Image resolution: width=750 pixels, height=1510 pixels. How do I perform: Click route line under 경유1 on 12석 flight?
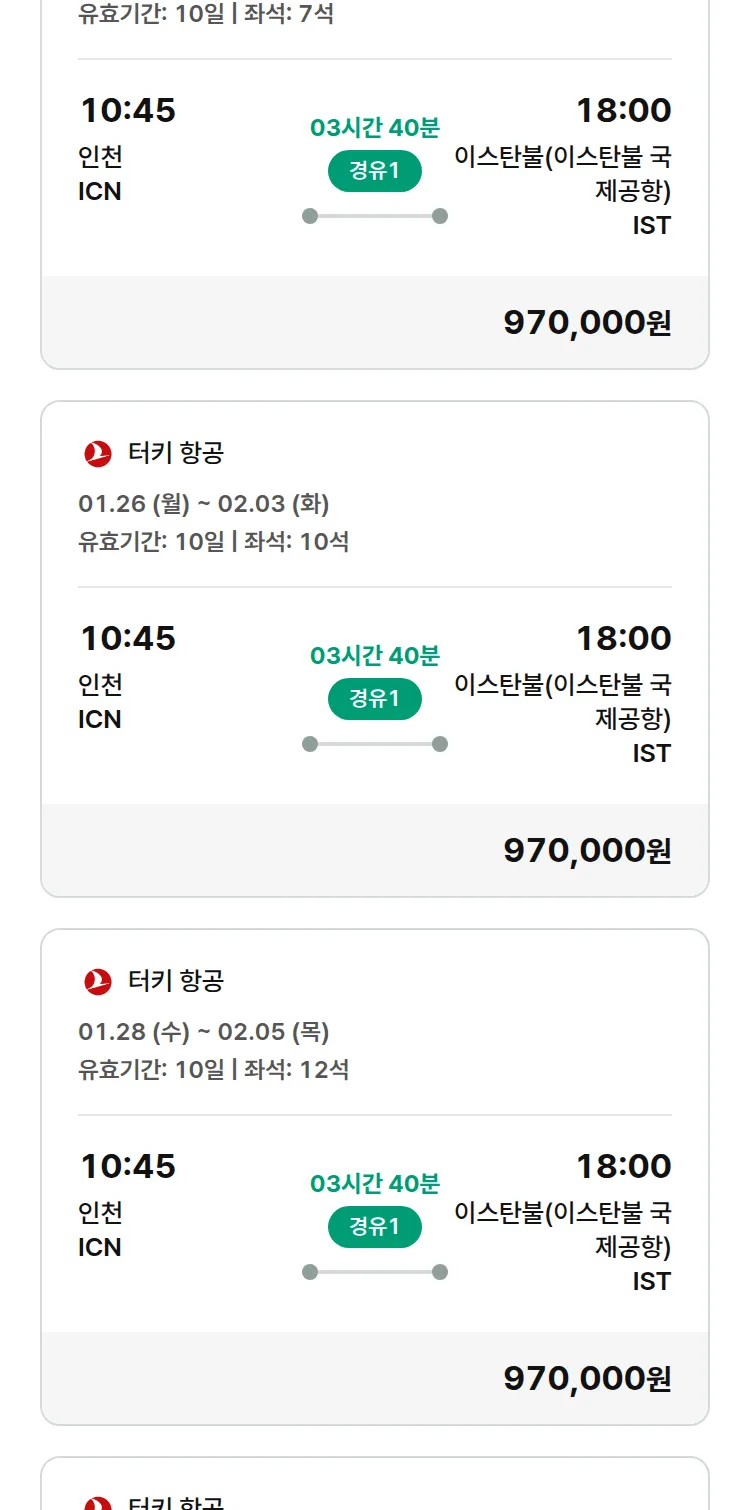[375, 1272]
